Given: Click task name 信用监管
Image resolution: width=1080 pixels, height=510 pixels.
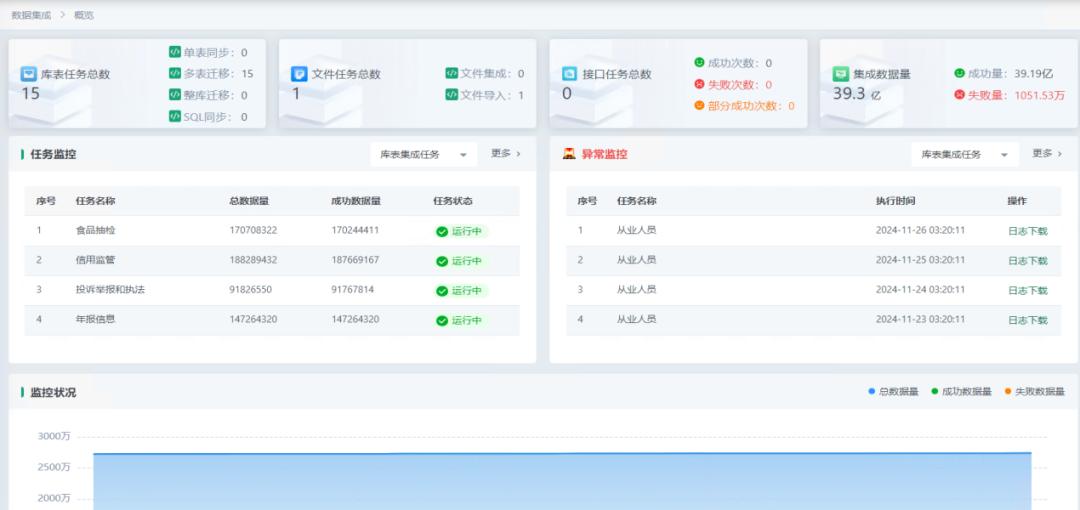Looking at the screenshot, I should coord(96,260).
